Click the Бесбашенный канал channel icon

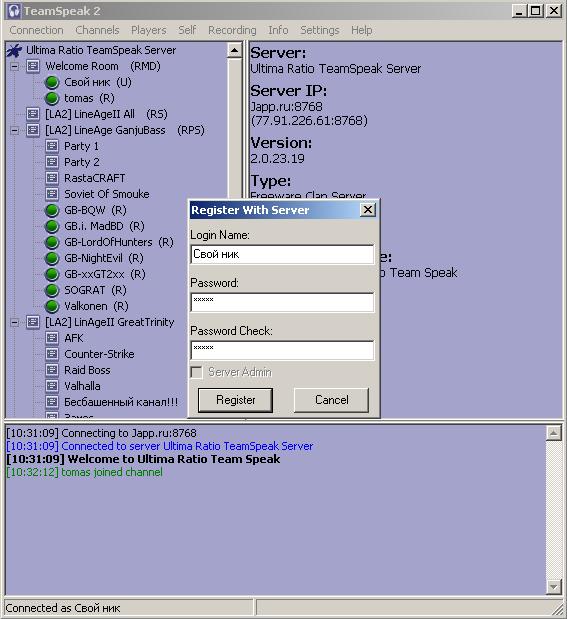tap(52, 402)
